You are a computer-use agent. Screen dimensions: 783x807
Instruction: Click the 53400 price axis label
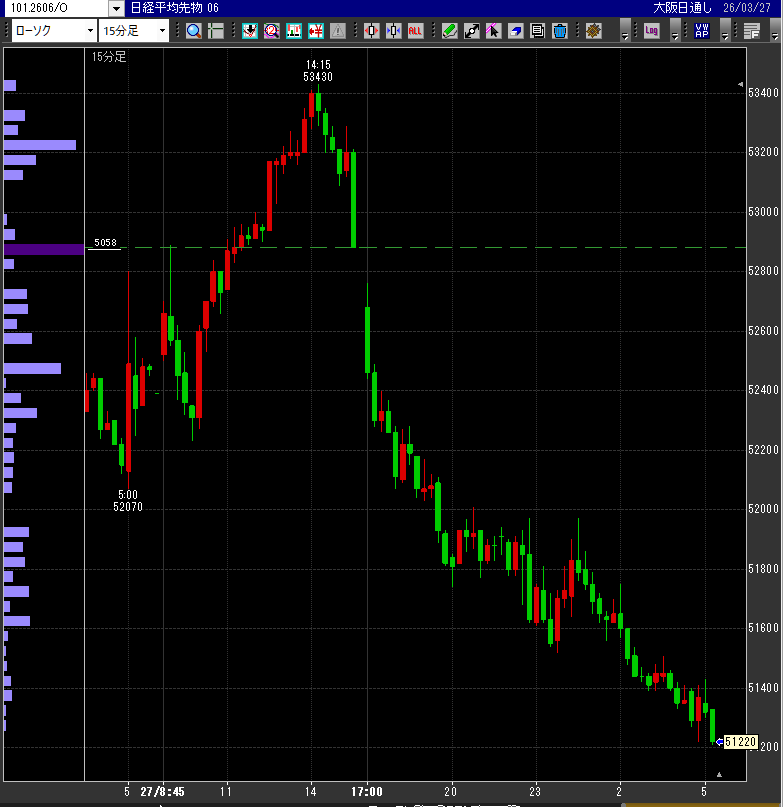pos(763,93)
